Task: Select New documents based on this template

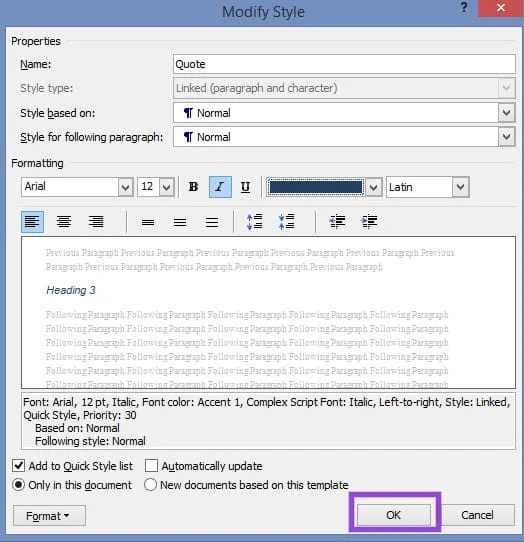Action: (151, 485)
